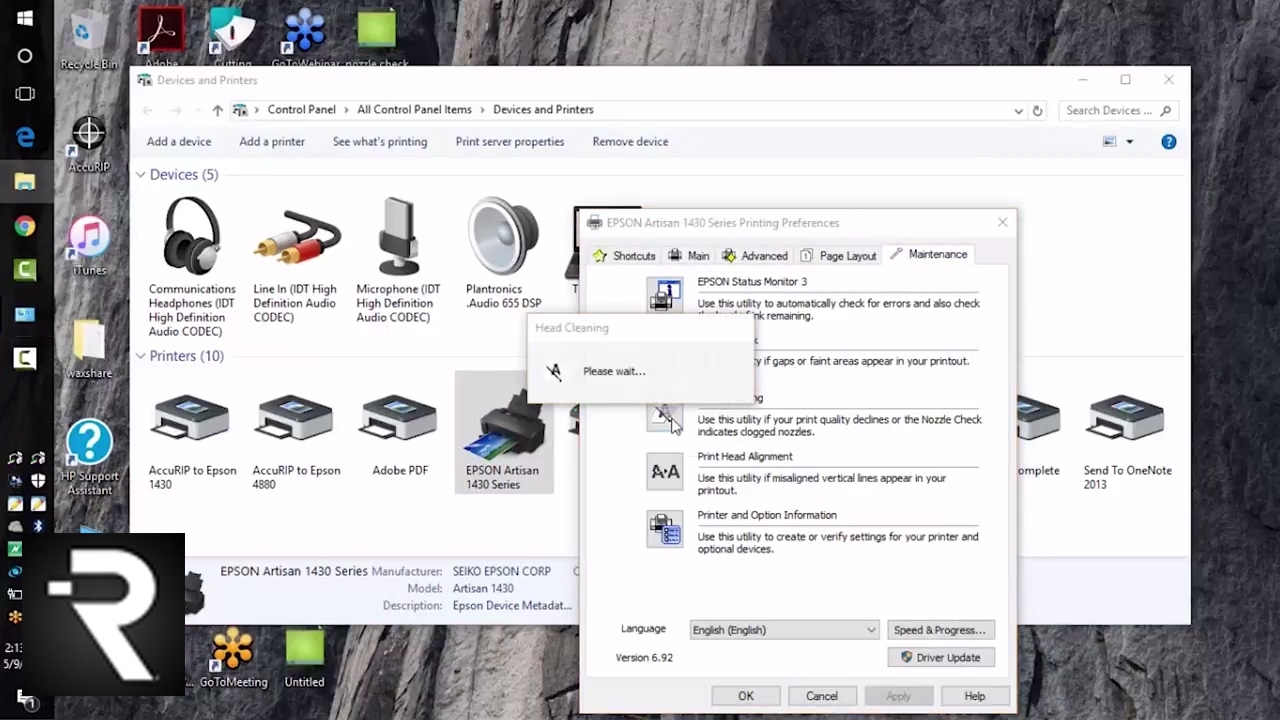
Task: Go up one level in Explorer
Action: click(x=217, y=110)
